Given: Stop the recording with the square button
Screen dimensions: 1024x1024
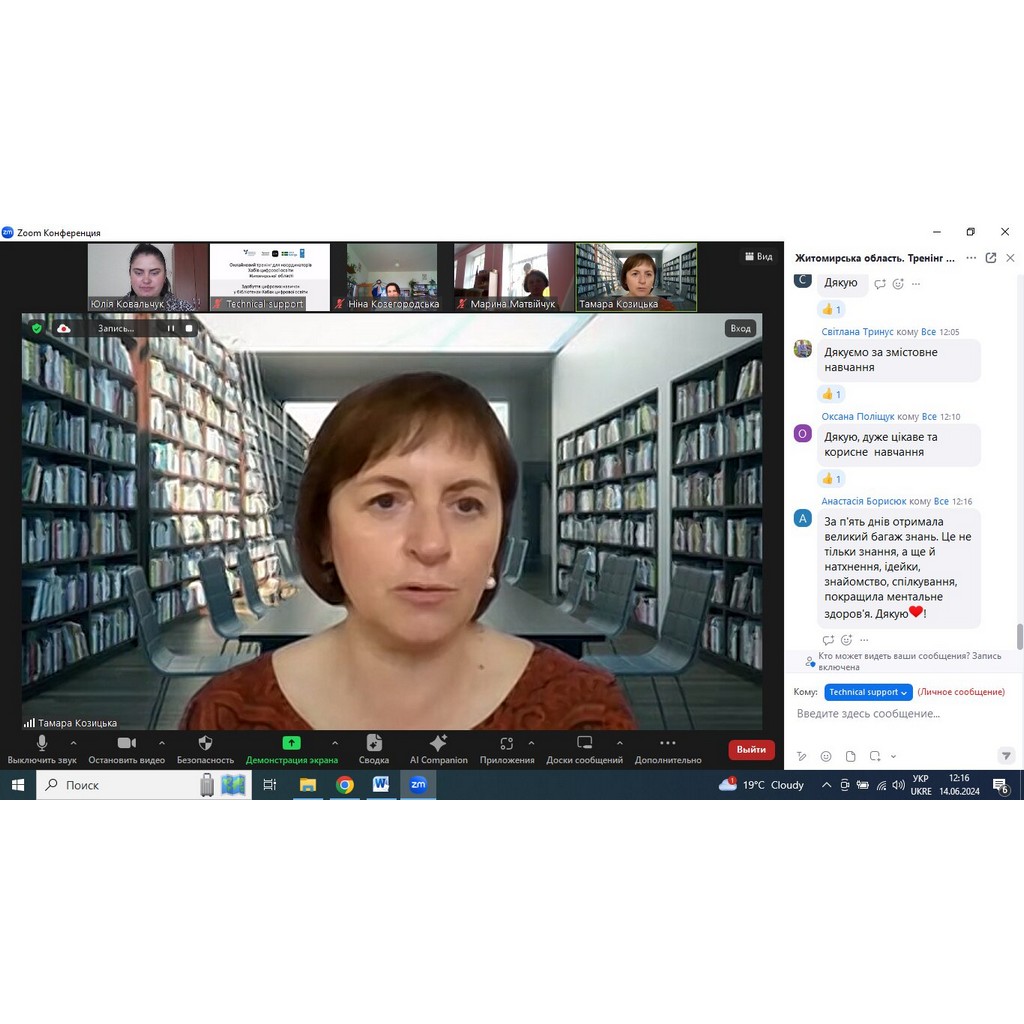Looking at the screenshot, I should pyautogui.click(x=188, y=328).
